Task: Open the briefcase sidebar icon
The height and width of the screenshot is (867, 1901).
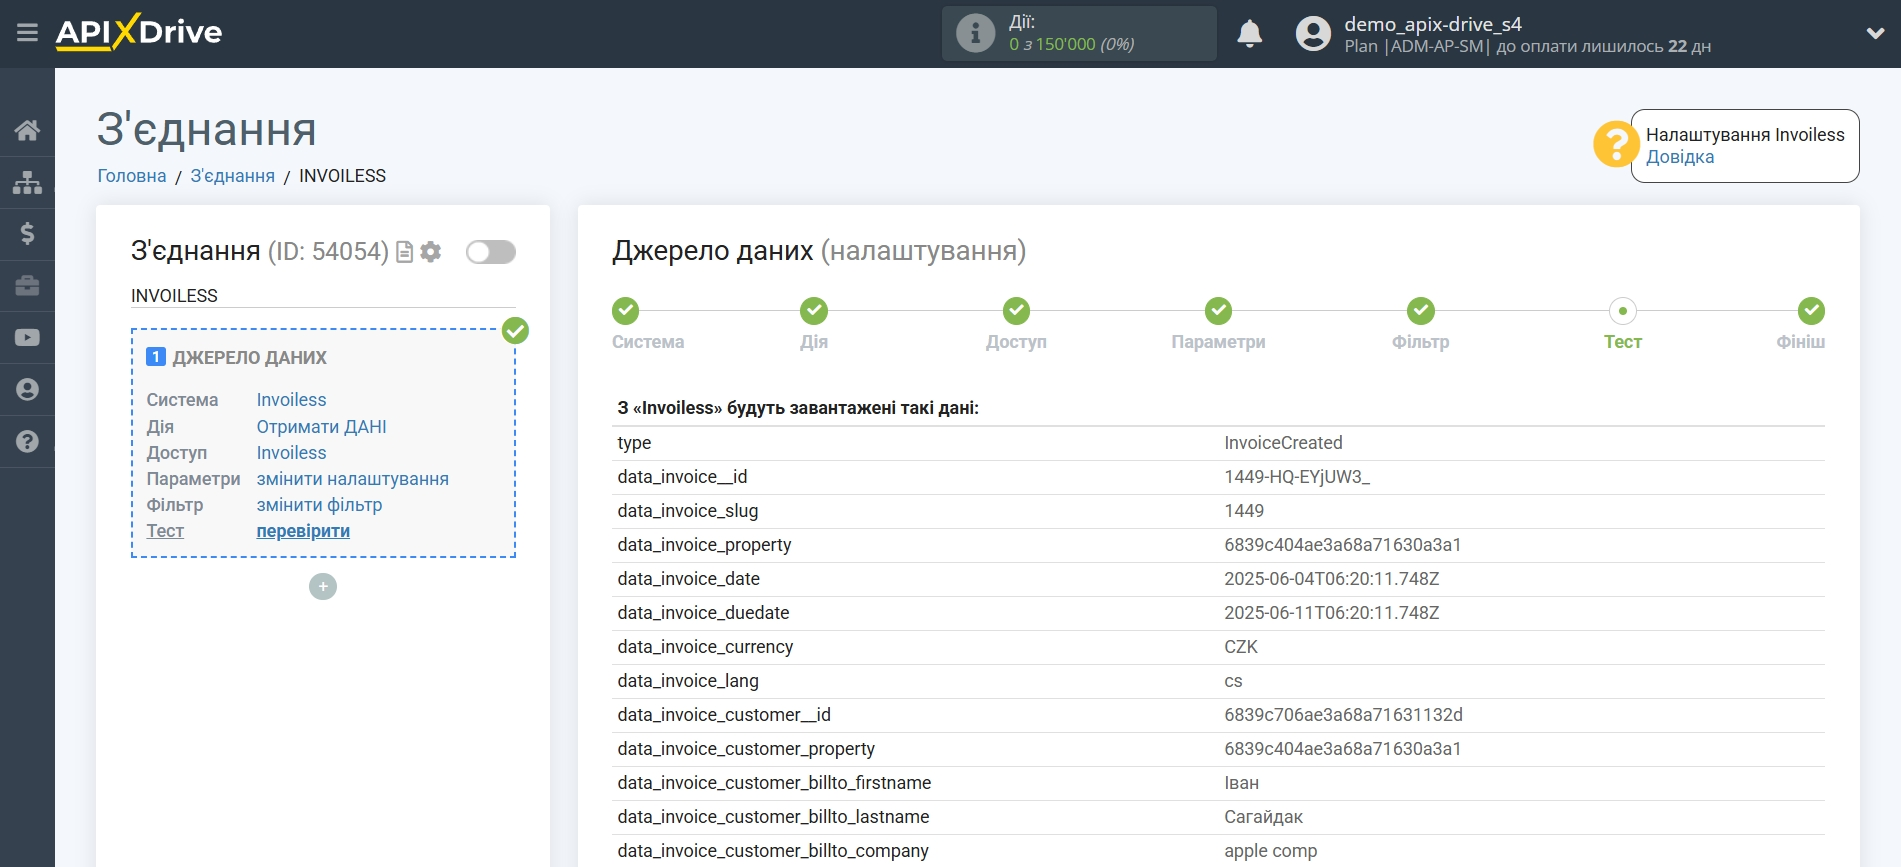Action: tap(27, 286)
